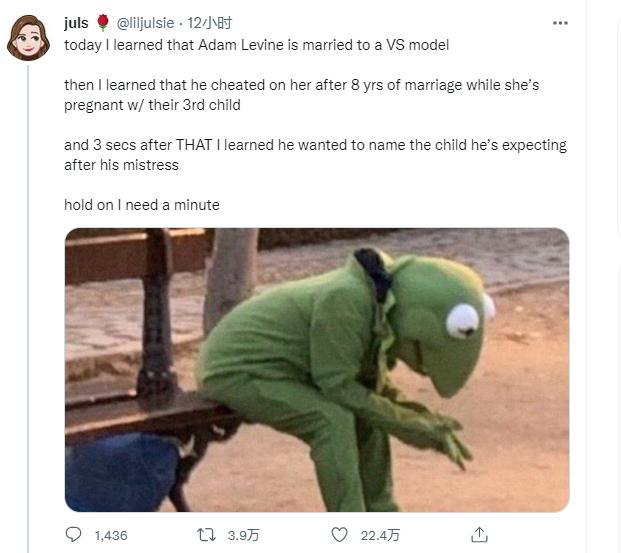Click Kermit's white eye in the photo
621x553 pixels.
463,321
